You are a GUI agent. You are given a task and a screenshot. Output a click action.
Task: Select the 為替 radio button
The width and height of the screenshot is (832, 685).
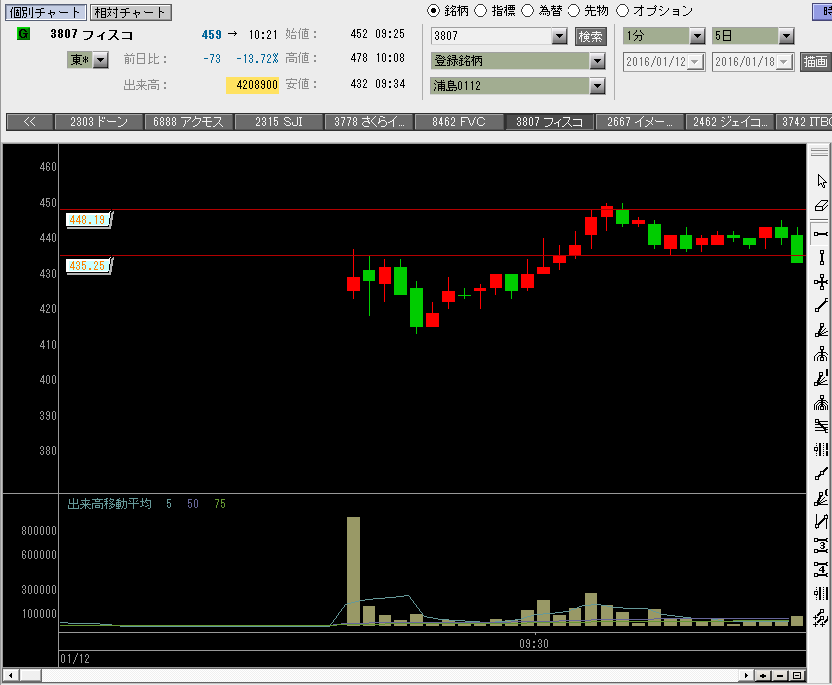coord(527,11)
